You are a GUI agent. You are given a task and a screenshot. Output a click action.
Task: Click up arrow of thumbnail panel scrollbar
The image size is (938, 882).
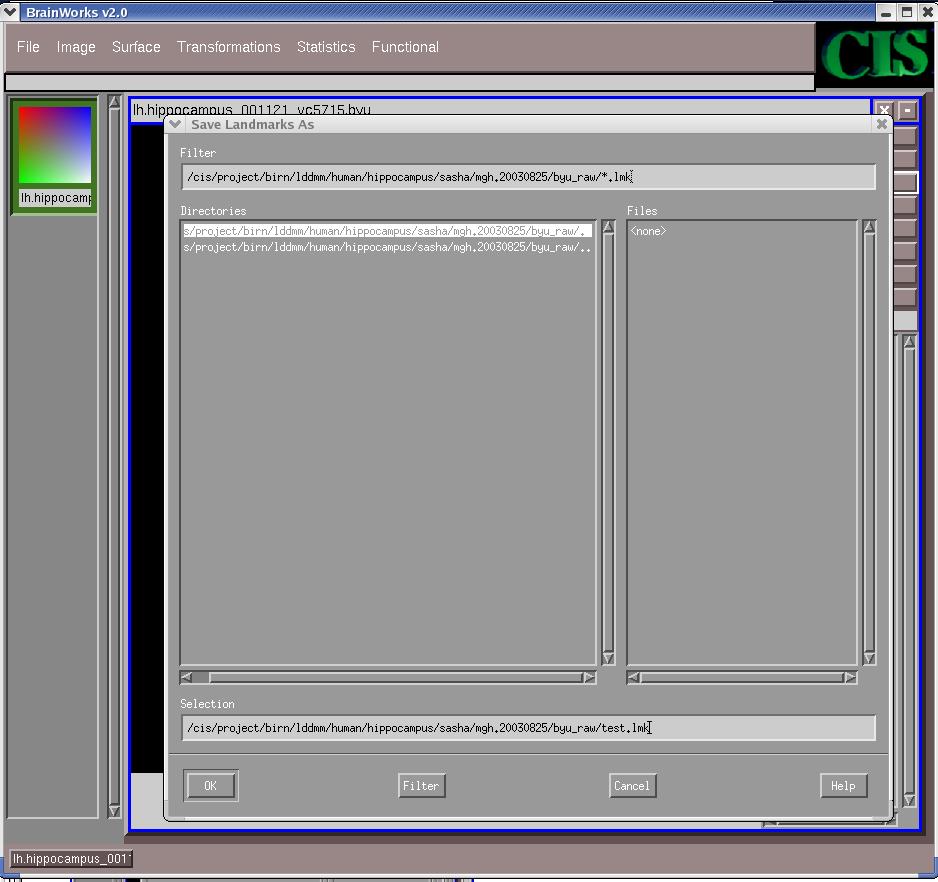click(114, 102)
